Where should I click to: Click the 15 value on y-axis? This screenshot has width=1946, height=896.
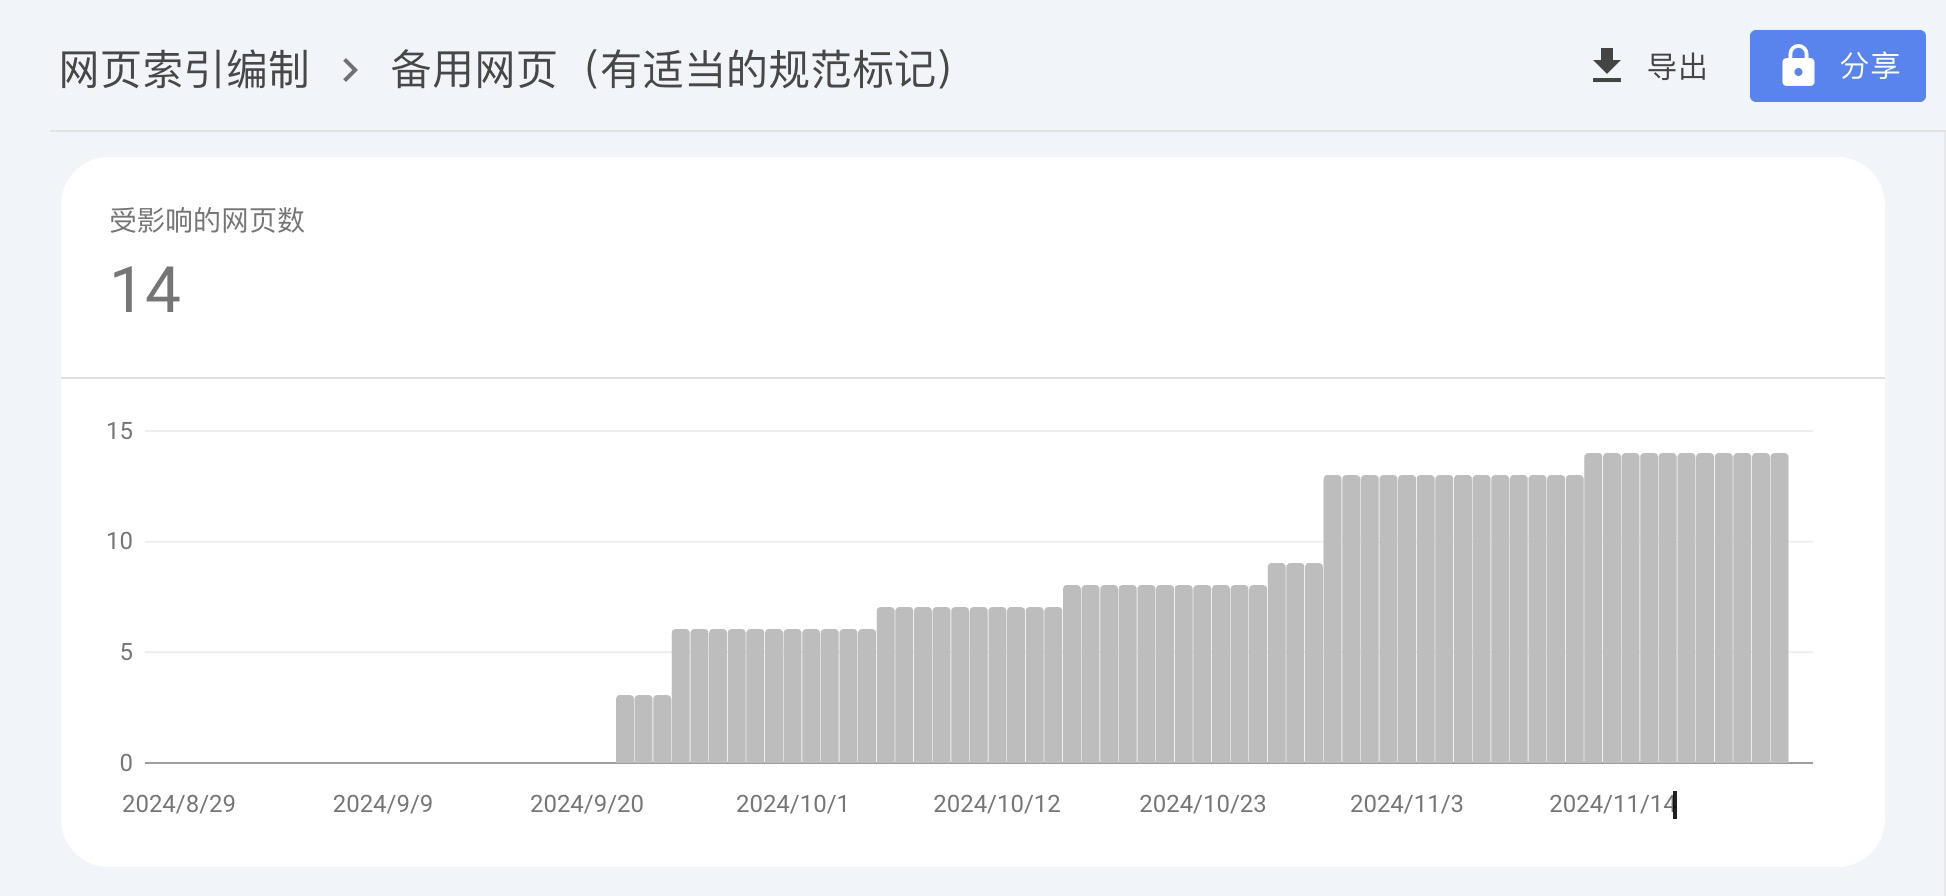pyautogui.click(x=119, y=431)
